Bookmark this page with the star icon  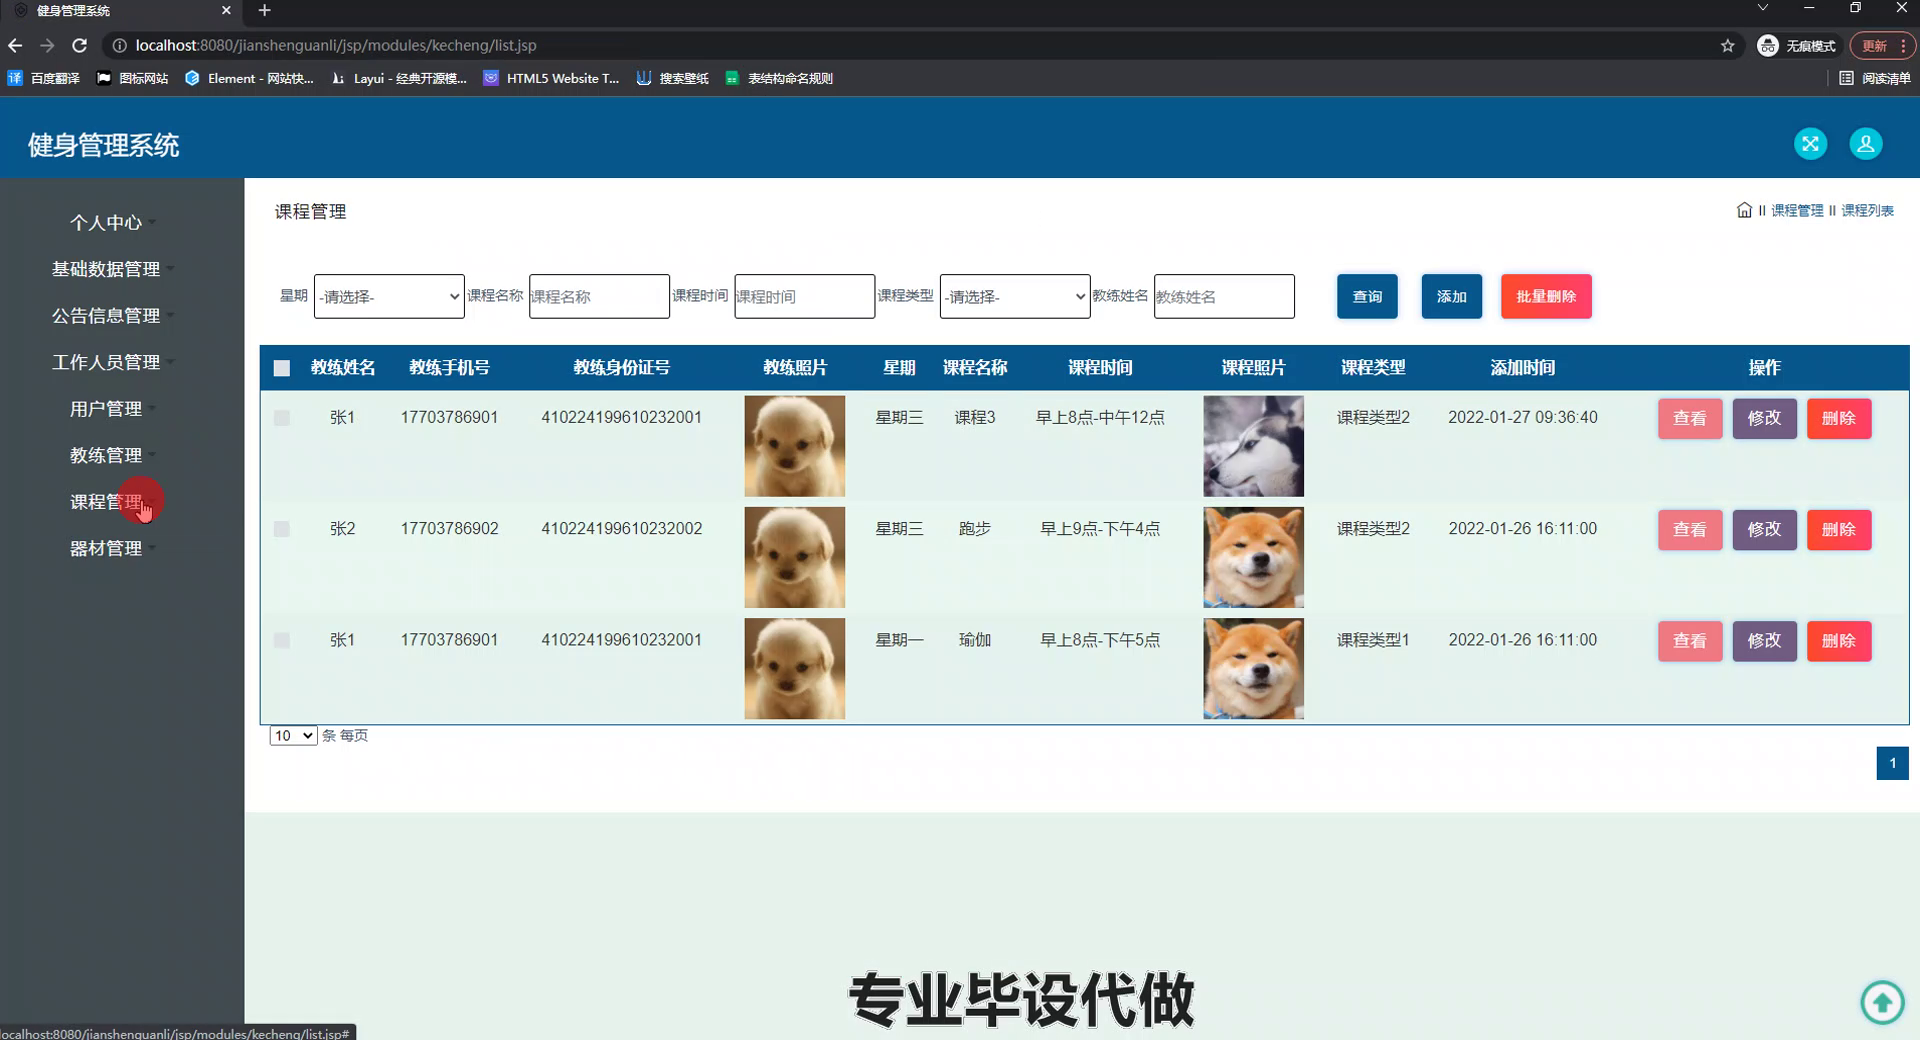pyautogui.click(x=1727, y=45)
